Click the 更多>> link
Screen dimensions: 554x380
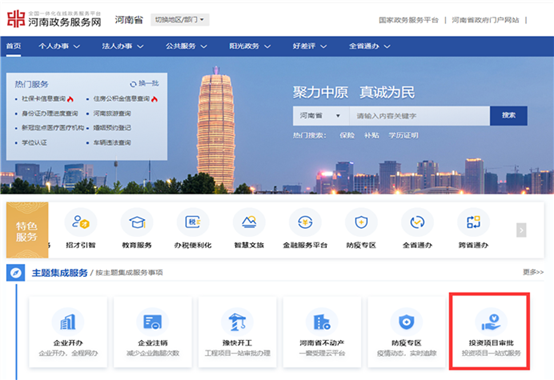click(x=533, y=272)
